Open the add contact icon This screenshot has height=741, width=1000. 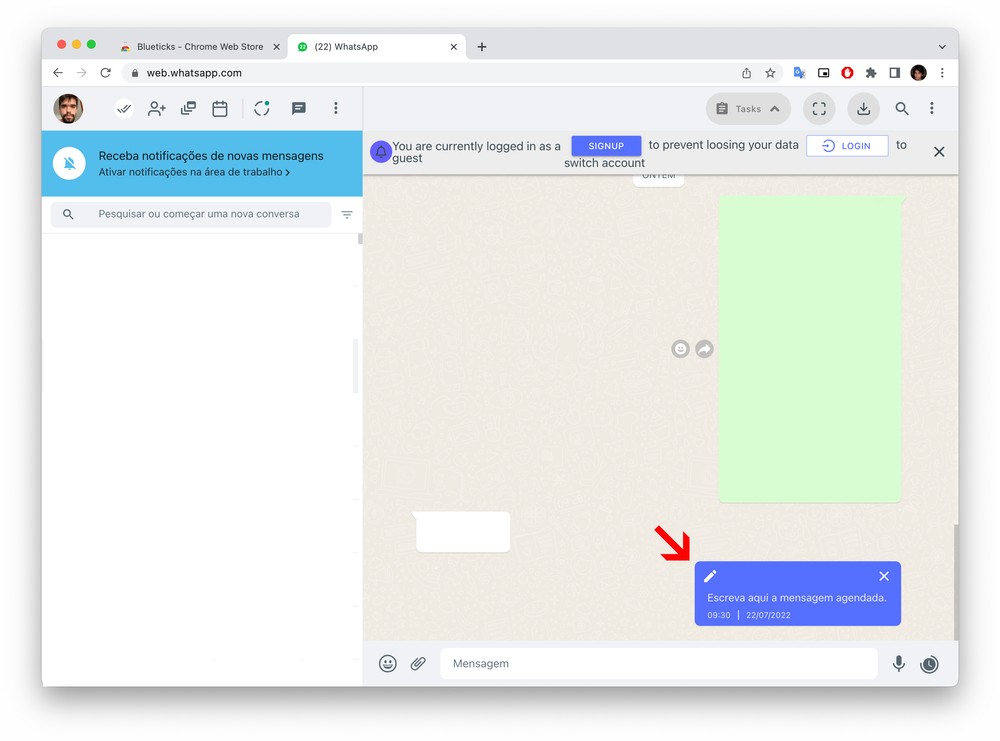157,109
